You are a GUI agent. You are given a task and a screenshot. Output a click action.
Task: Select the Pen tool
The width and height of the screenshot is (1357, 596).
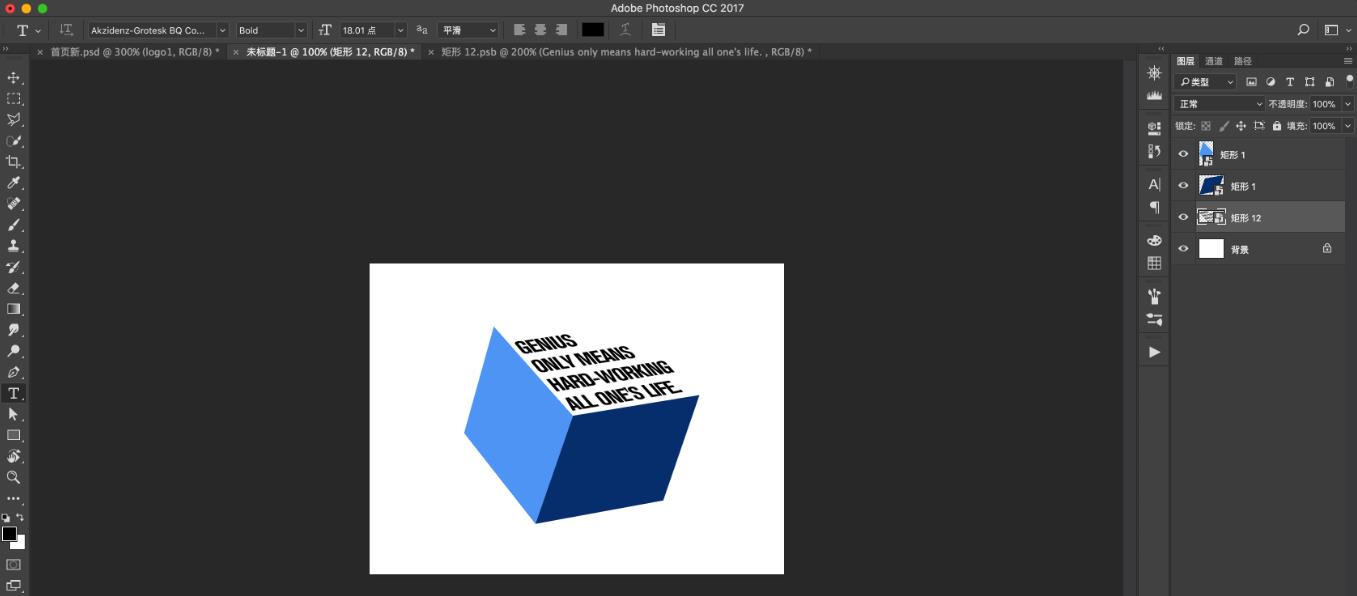tap(14, 372)
